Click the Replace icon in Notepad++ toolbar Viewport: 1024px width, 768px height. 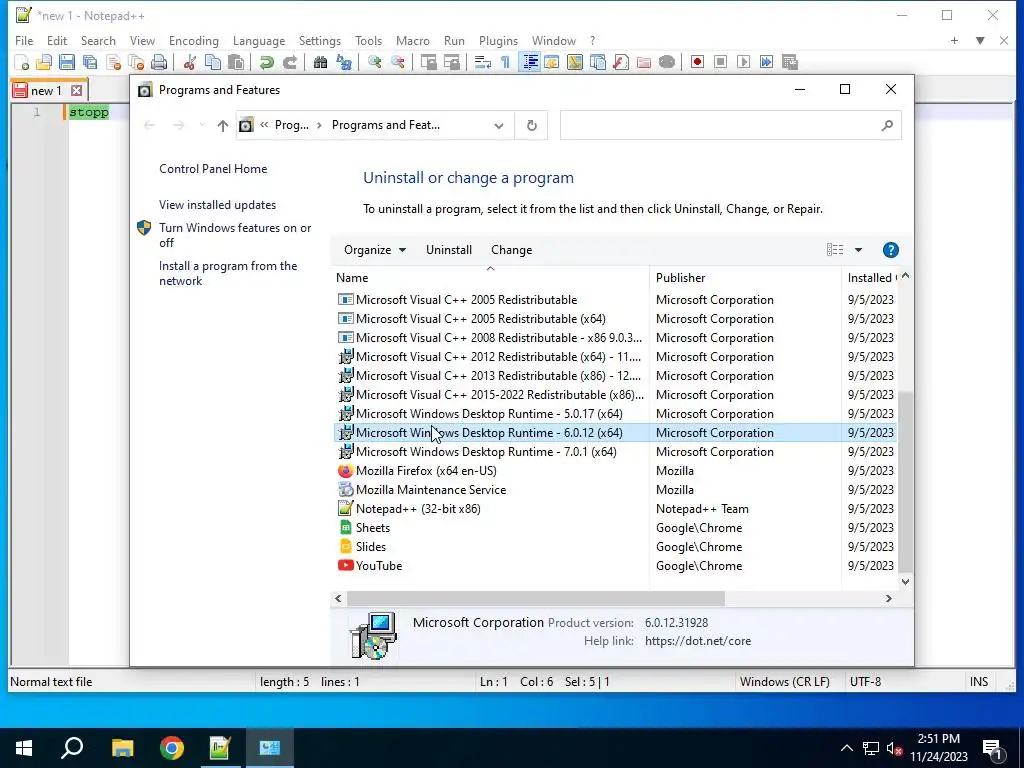click(344, 63)
